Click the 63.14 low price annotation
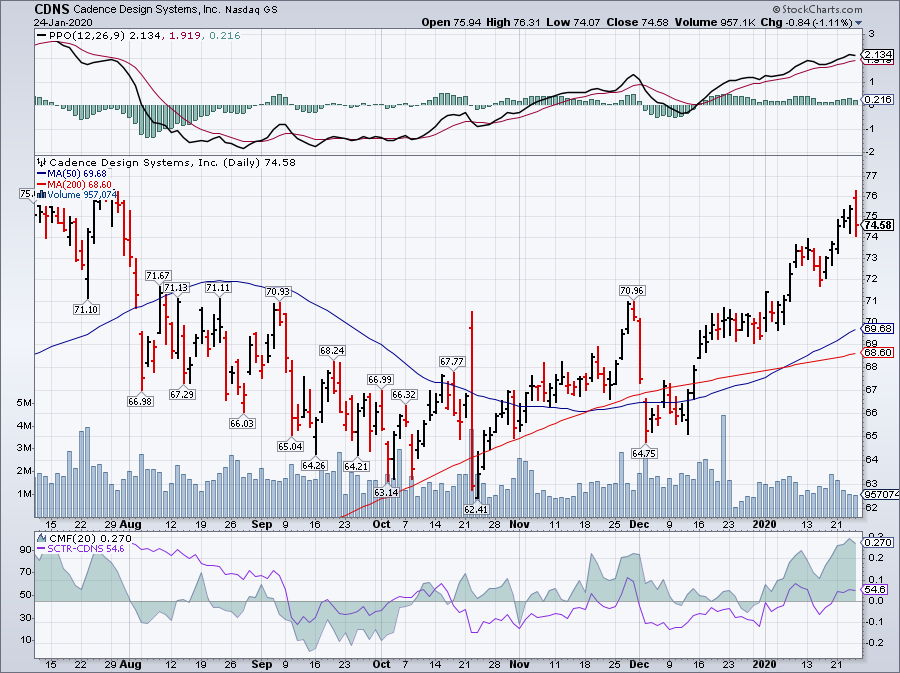 (x=386, y=492)
